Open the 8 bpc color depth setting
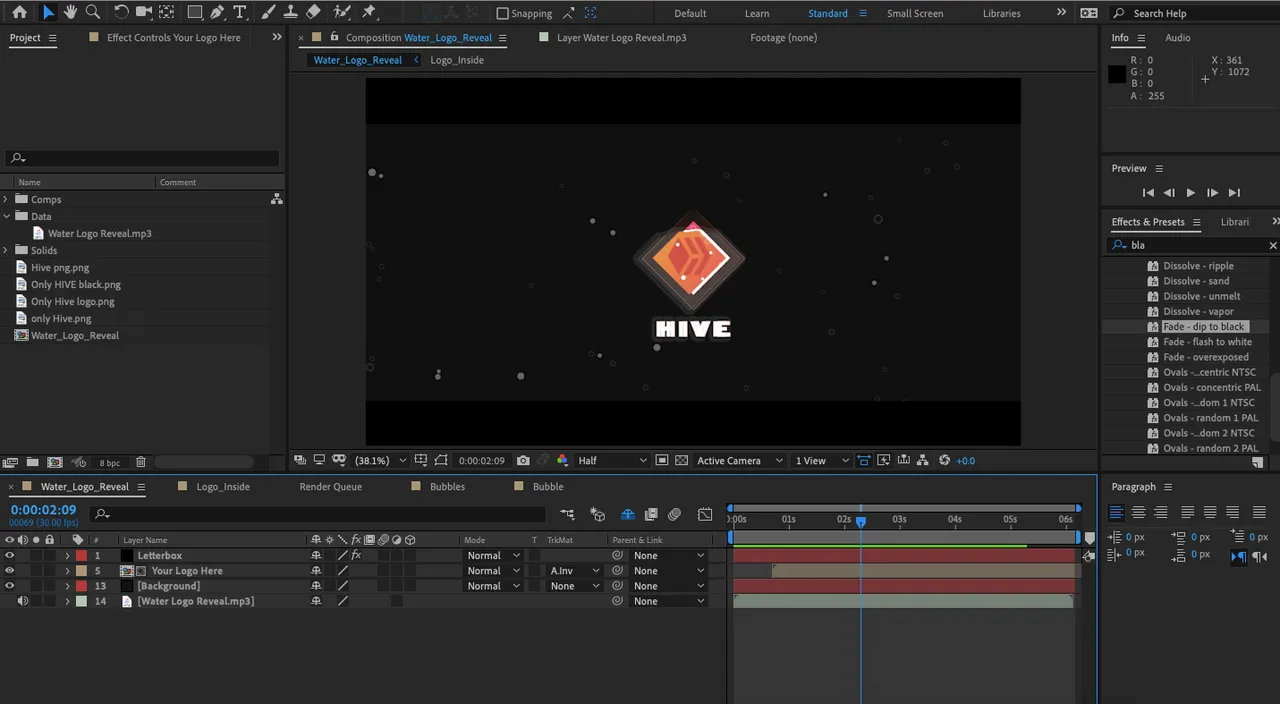Image resolution: width=1280 pixels, height=704 pixels. (x=109, y=463)
